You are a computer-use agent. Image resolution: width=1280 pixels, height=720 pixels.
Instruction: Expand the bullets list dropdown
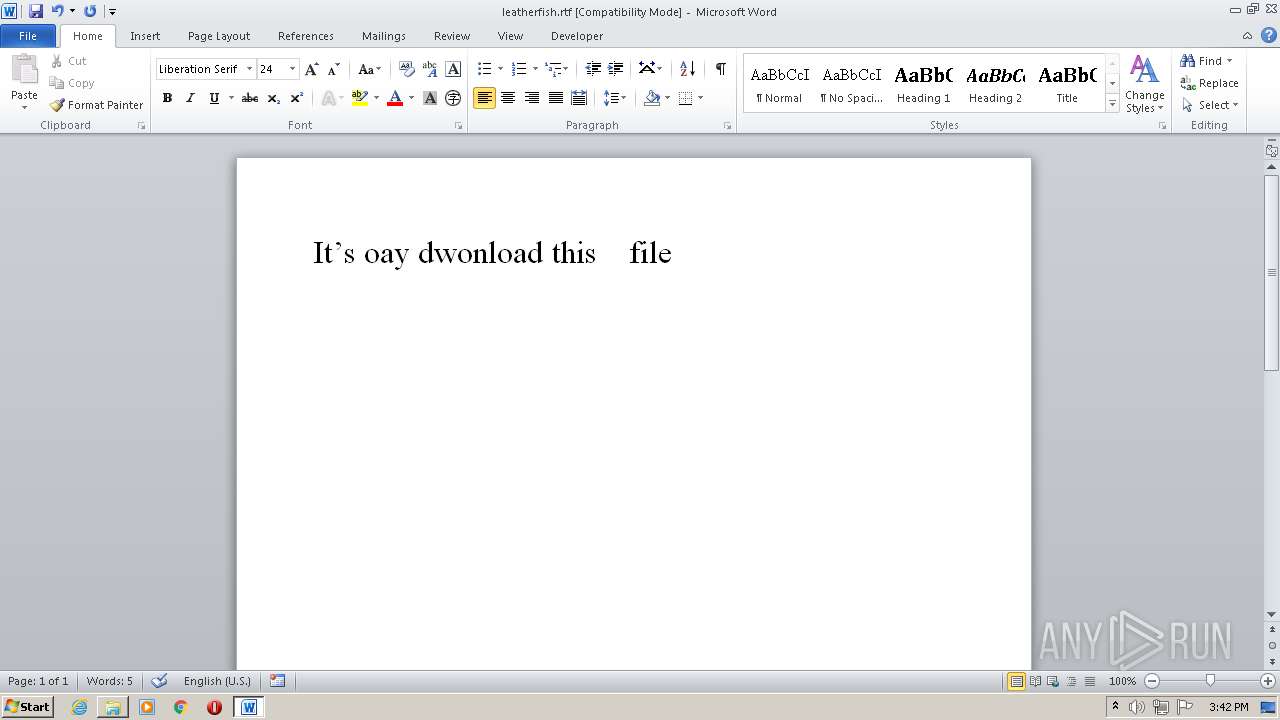click(499, 69)
